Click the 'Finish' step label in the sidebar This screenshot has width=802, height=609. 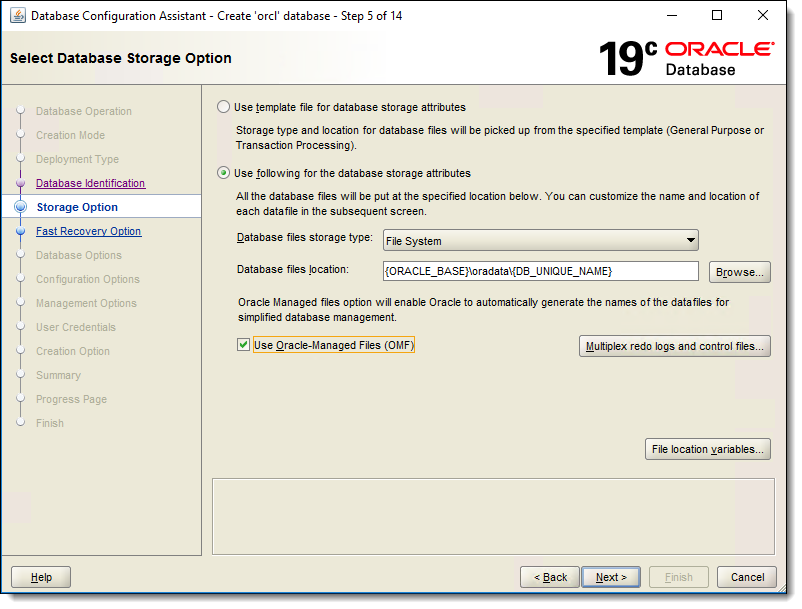coord(50,423)
